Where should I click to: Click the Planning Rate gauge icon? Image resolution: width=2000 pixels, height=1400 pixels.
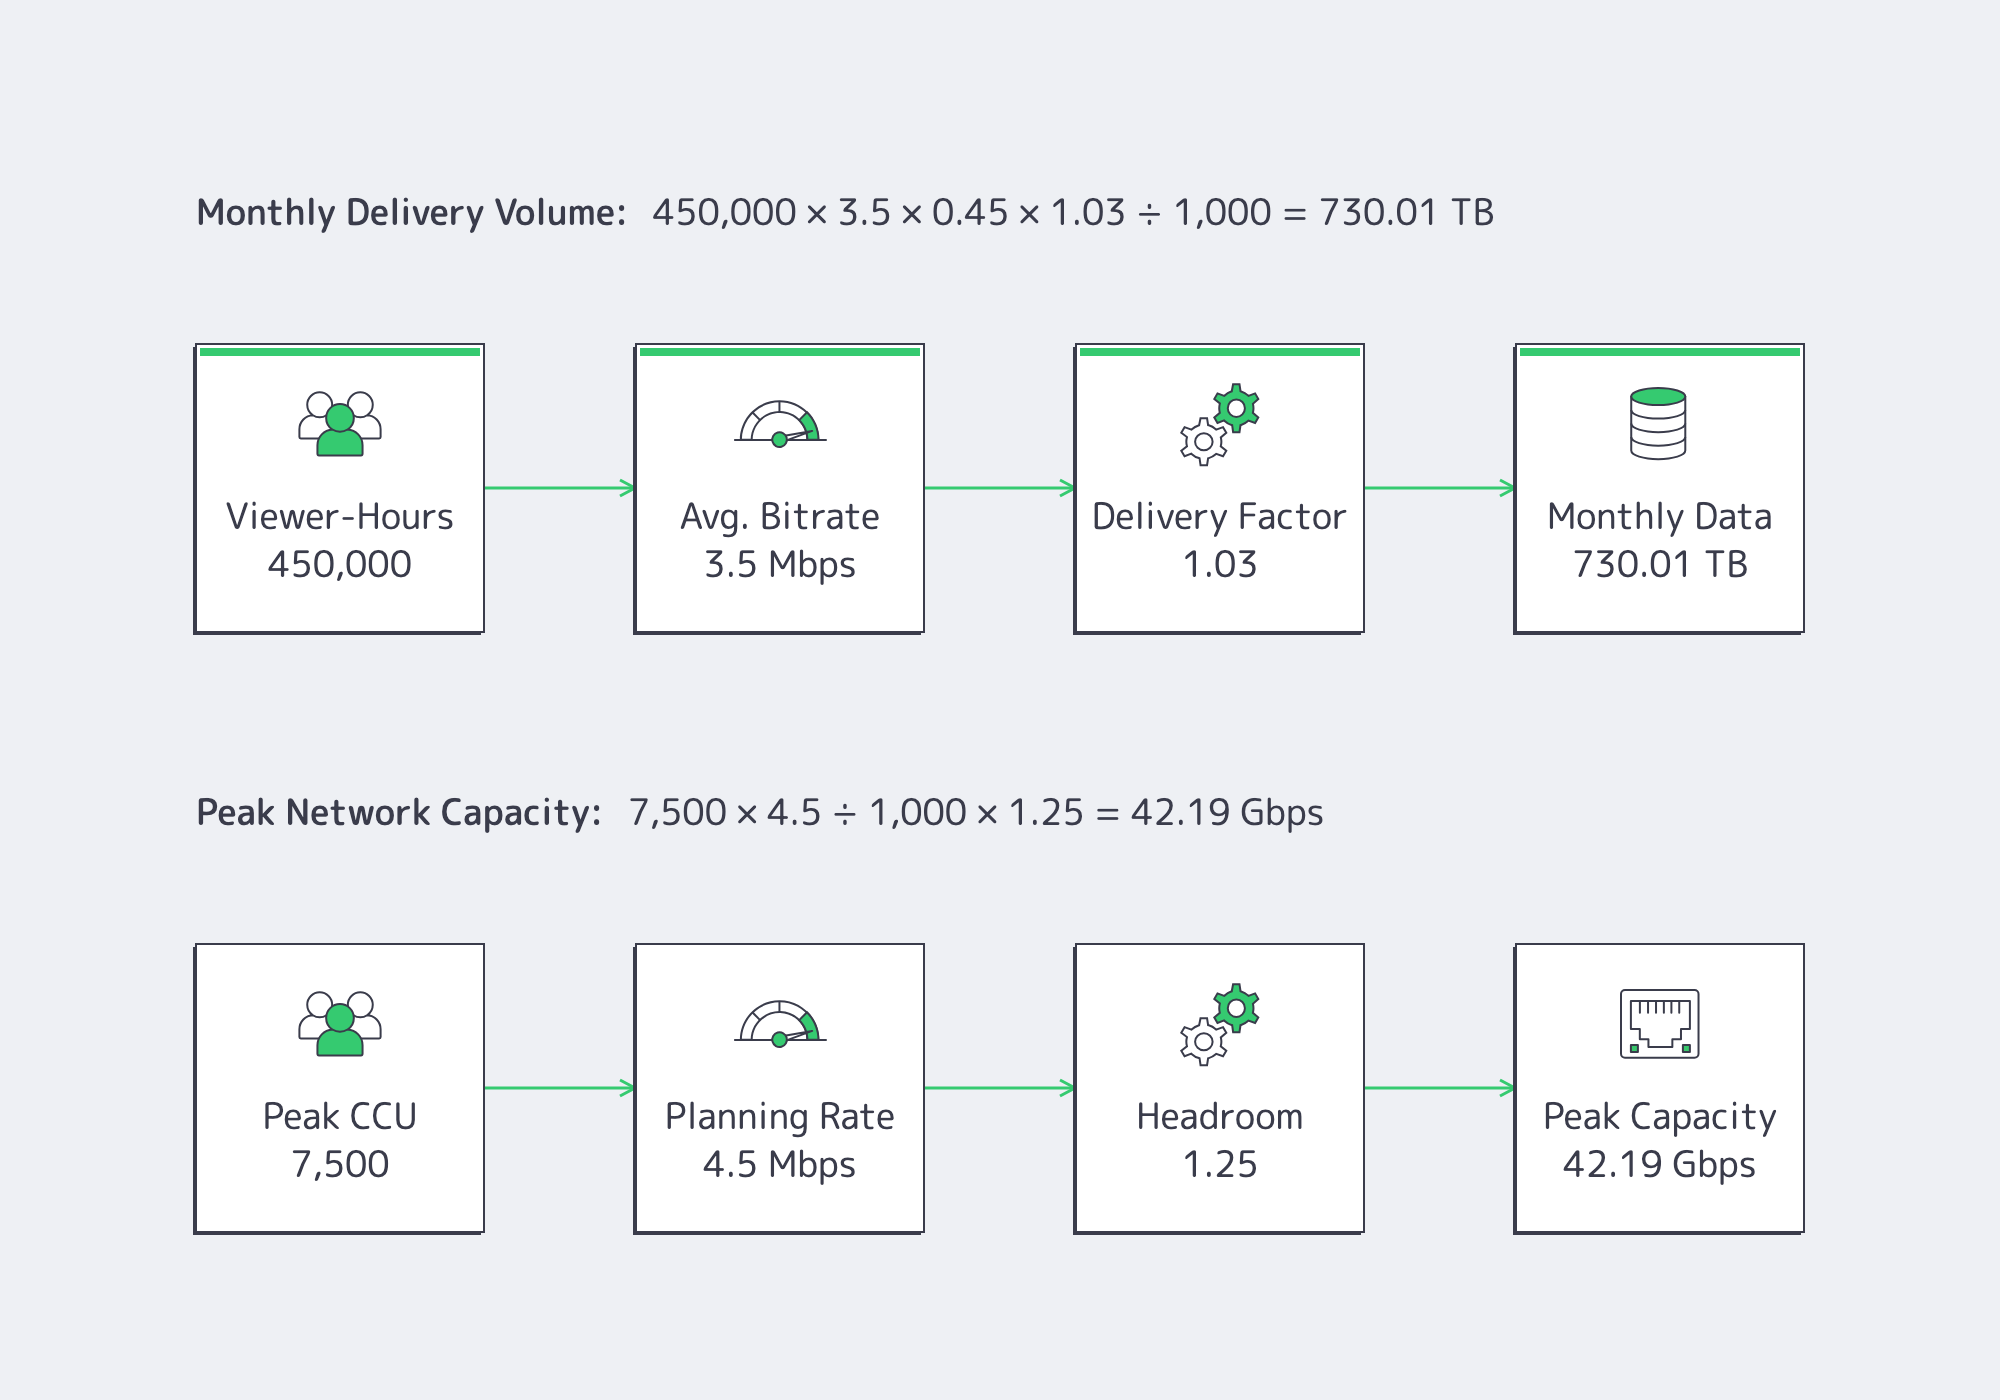click(780, 1024)
